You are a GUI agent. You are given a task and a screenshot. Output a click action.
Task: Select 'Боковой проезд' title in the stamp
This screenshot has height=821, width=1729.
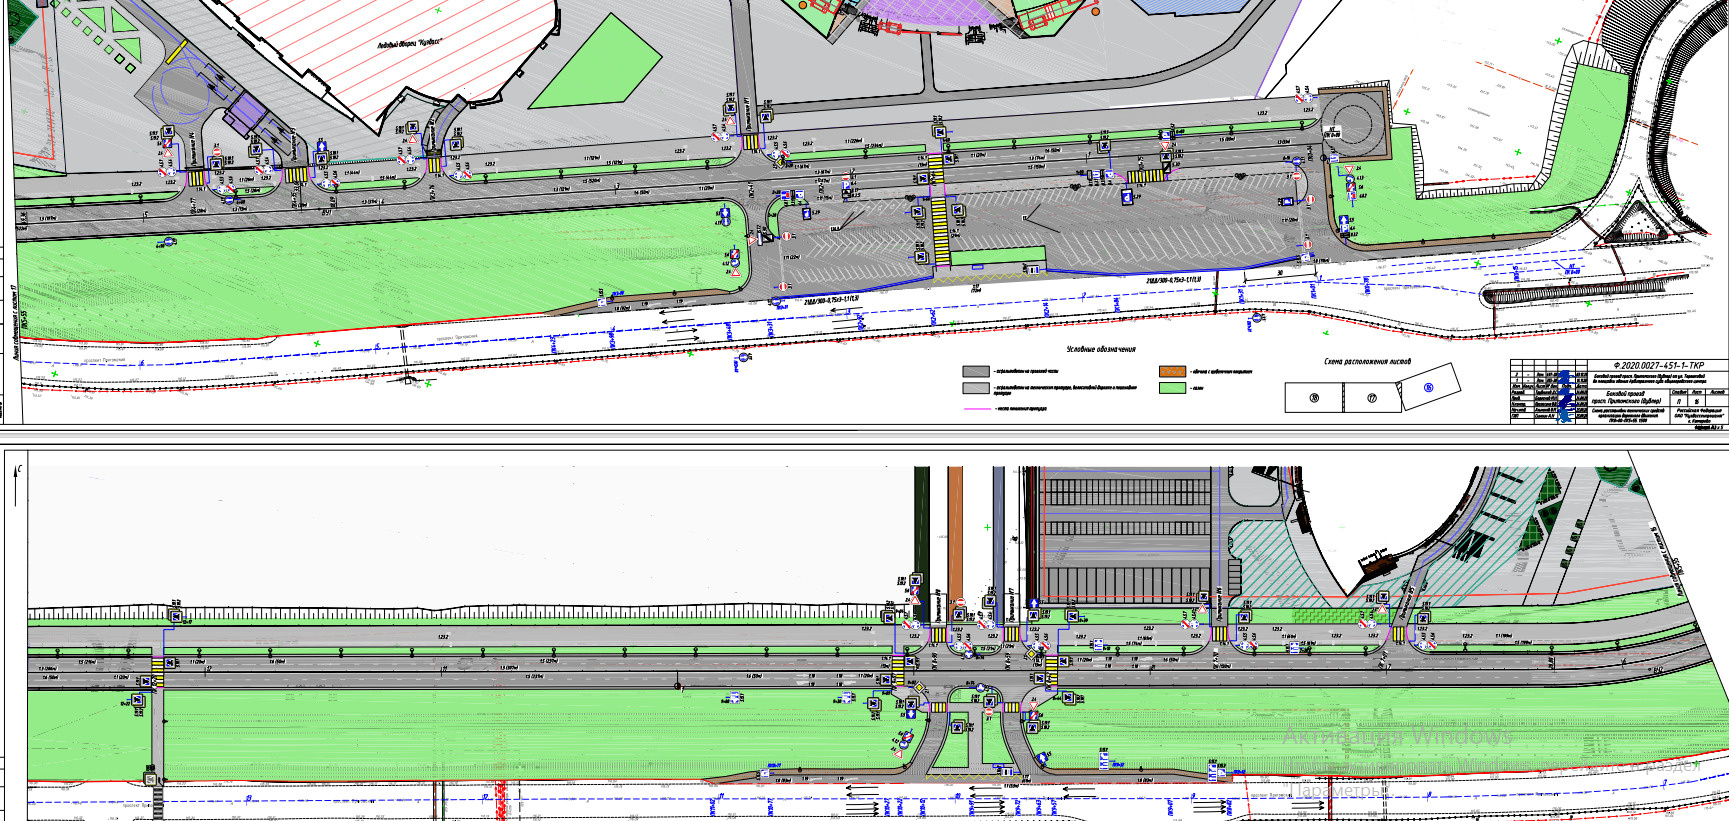1625,394
